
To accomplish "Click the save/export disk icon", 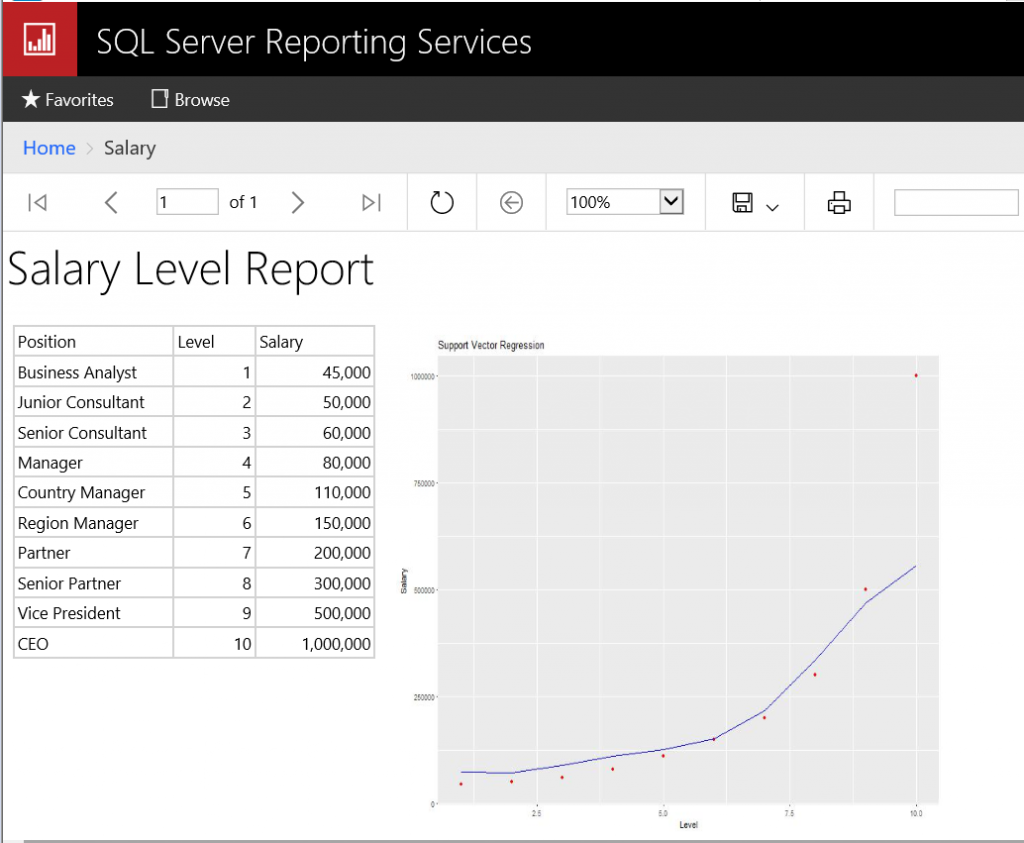I will click(743, 202).
